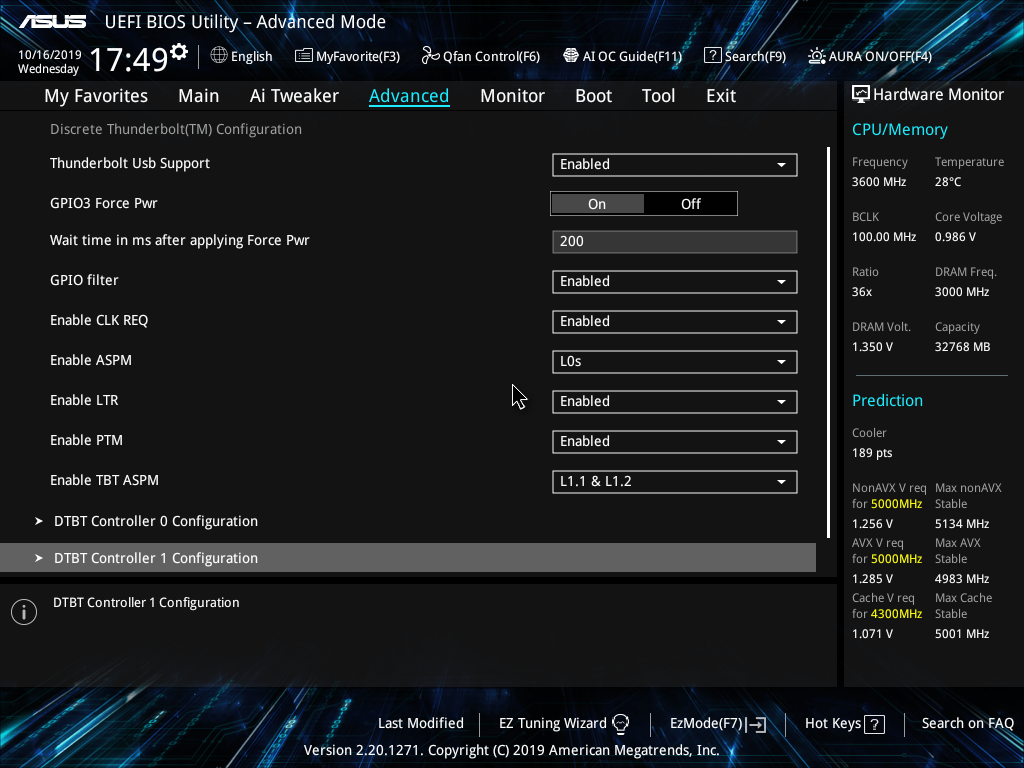Click the CPU/Memory heading
Image resolution: width=1024 pixels, height=768 pixels.
point(899,130)
